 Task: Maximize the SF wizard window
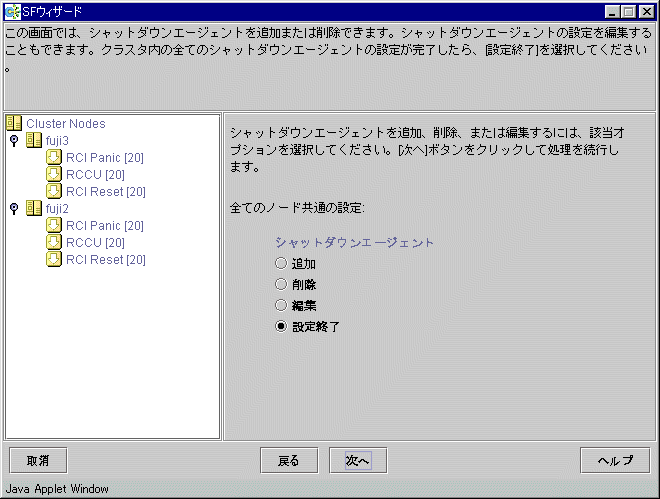point(629,12)
